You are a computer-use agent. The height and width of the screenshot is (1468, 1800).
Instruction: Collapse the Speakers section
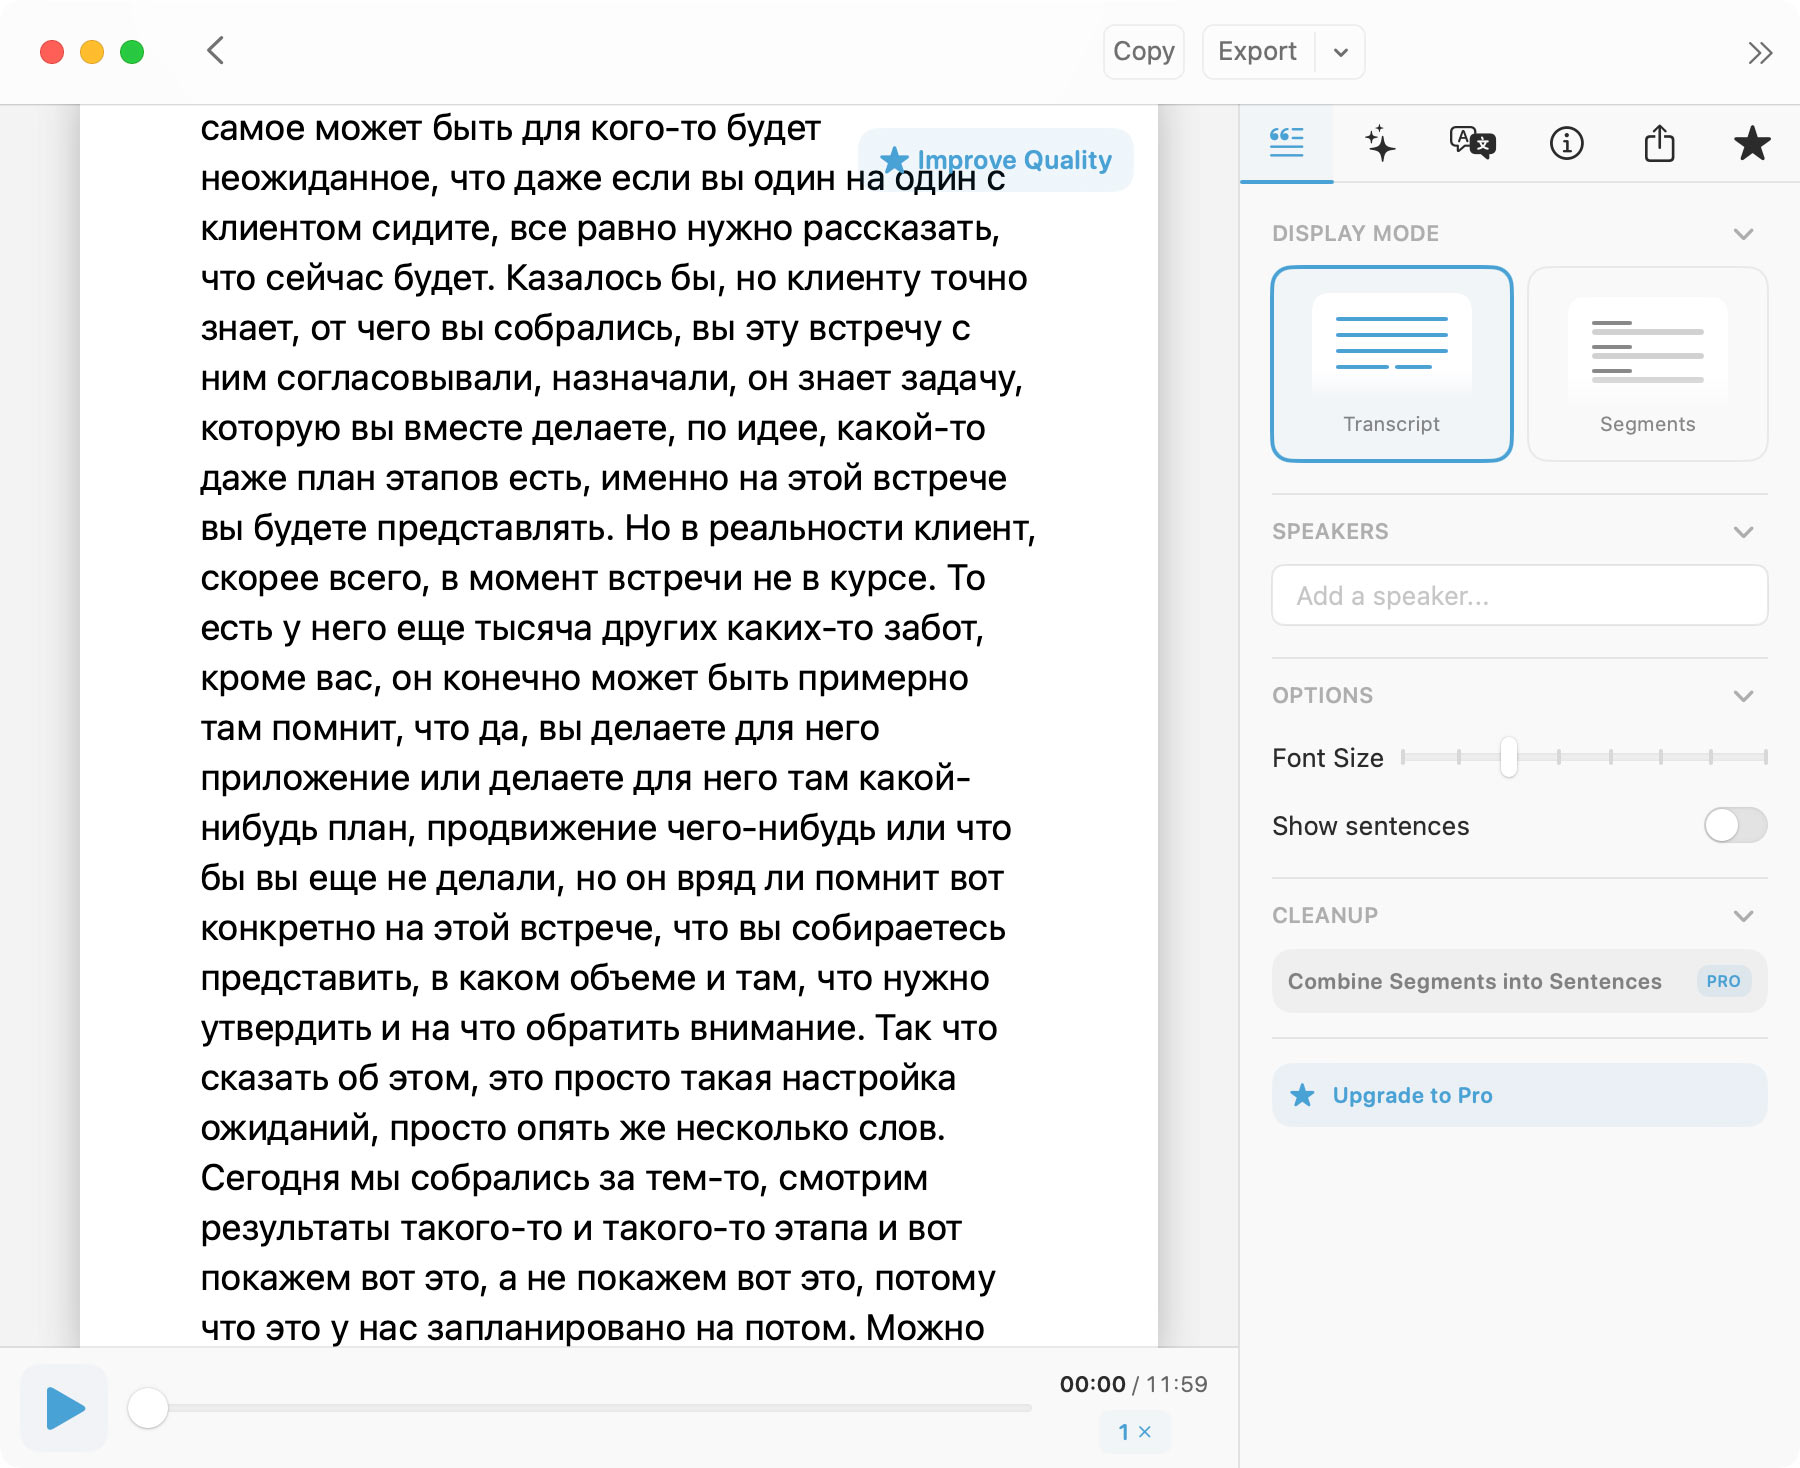[x=1743, y=532]
